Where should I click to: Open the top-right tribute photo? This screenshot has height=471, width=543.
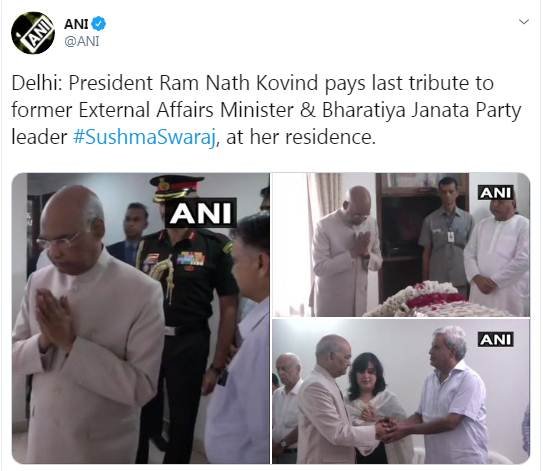(401, 245)
